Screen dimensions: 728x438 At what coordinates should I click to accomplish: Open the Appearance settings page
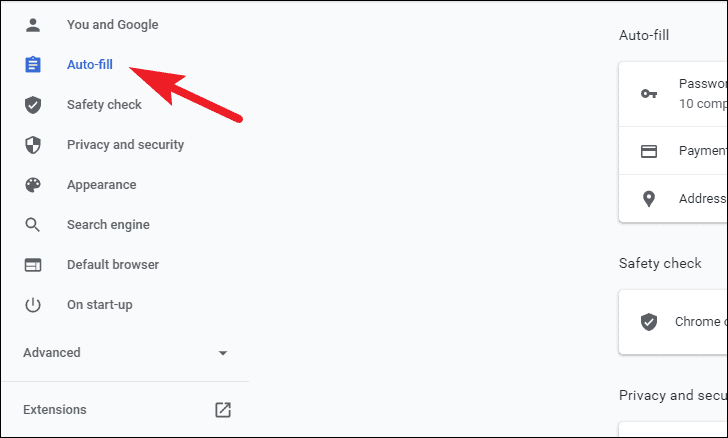pyautogui.click(x=102, y=185)
